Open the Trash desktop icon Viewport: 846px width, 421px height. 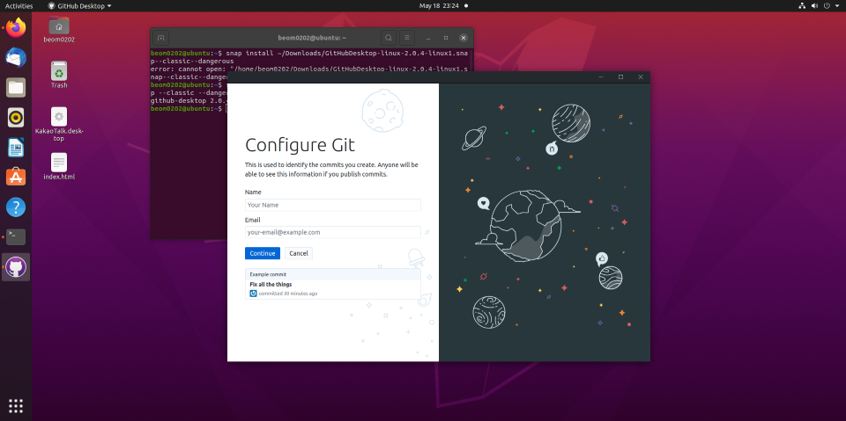[x=59, y=72]
